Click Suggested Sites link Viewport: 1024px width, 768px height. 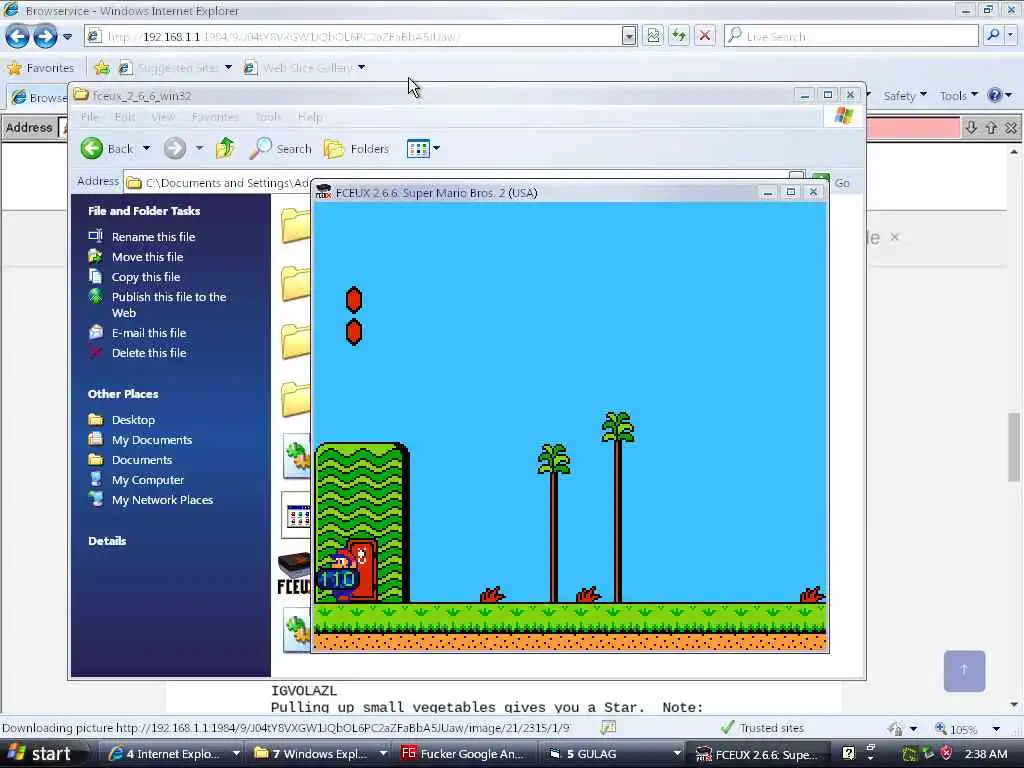(176, 67)
